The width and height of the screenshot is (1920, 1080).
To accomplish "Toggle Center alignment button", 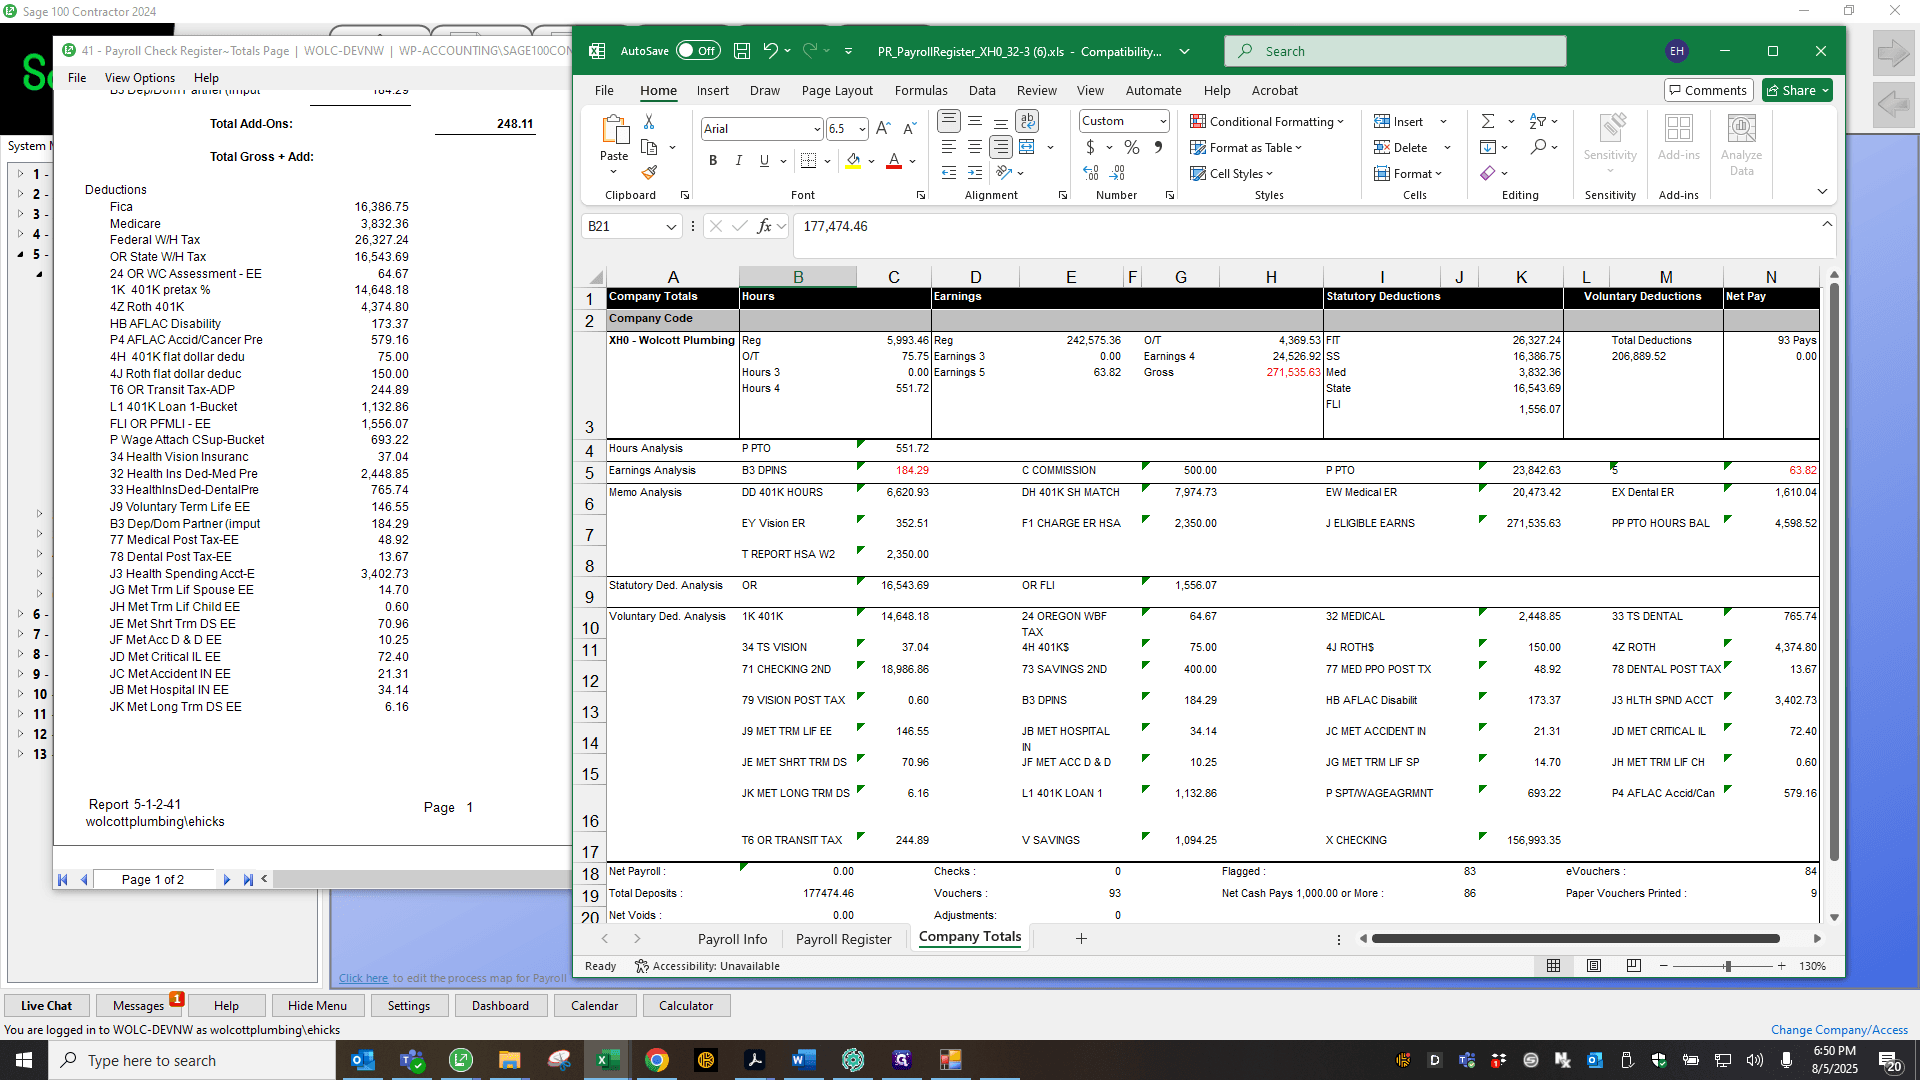I will tap(975, 147).
